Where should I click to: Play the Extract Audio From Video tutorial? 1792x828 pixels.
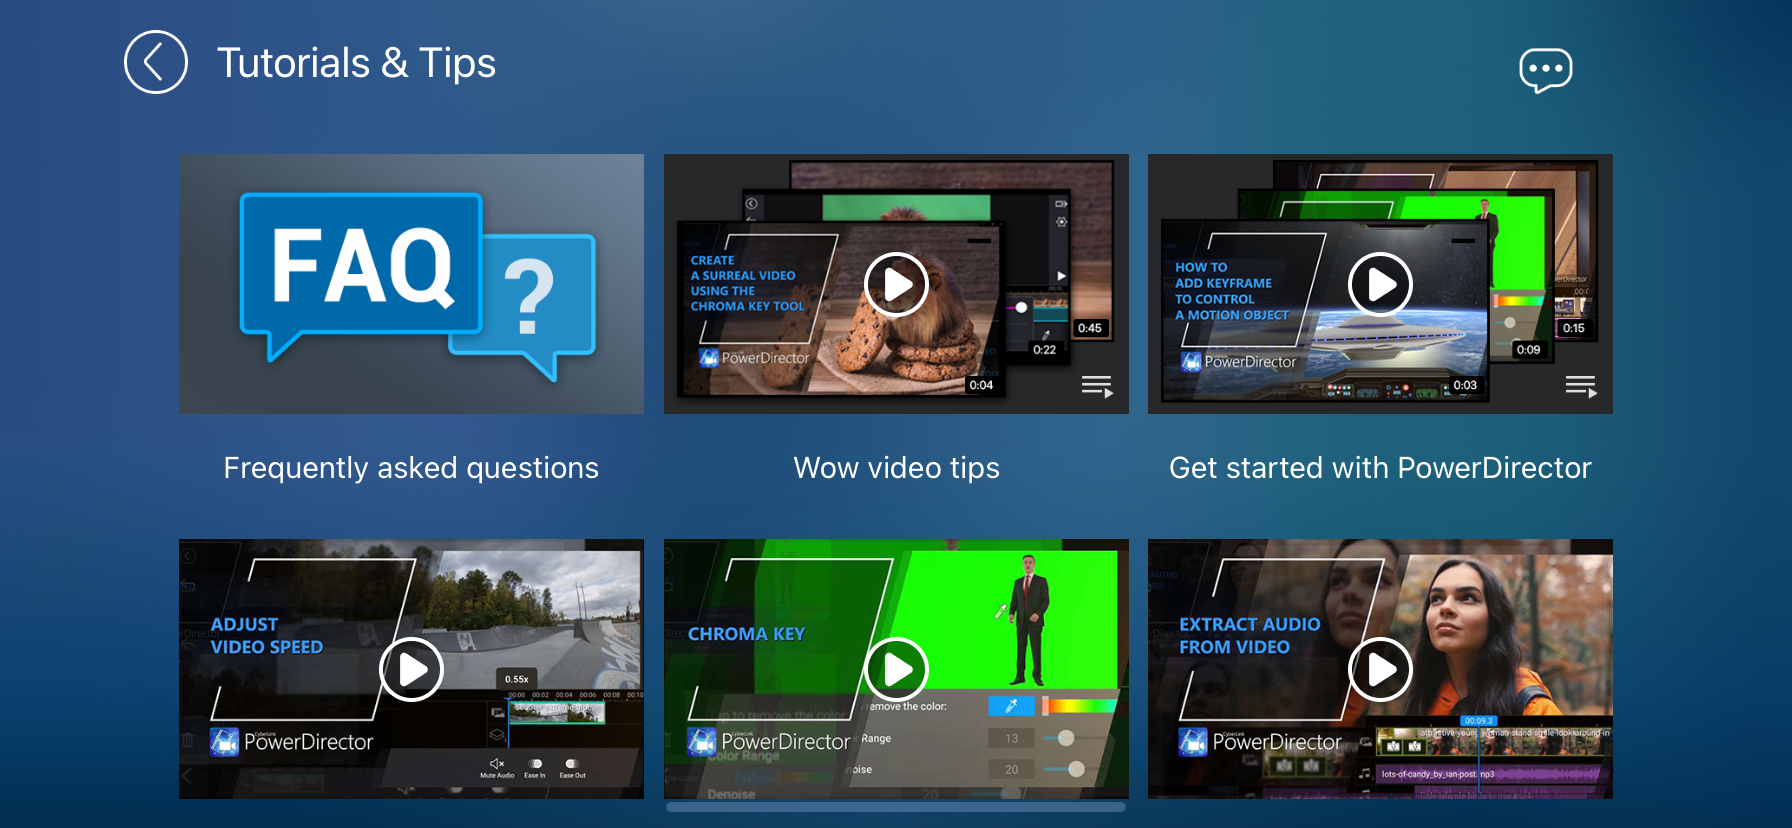point(1381,670)
